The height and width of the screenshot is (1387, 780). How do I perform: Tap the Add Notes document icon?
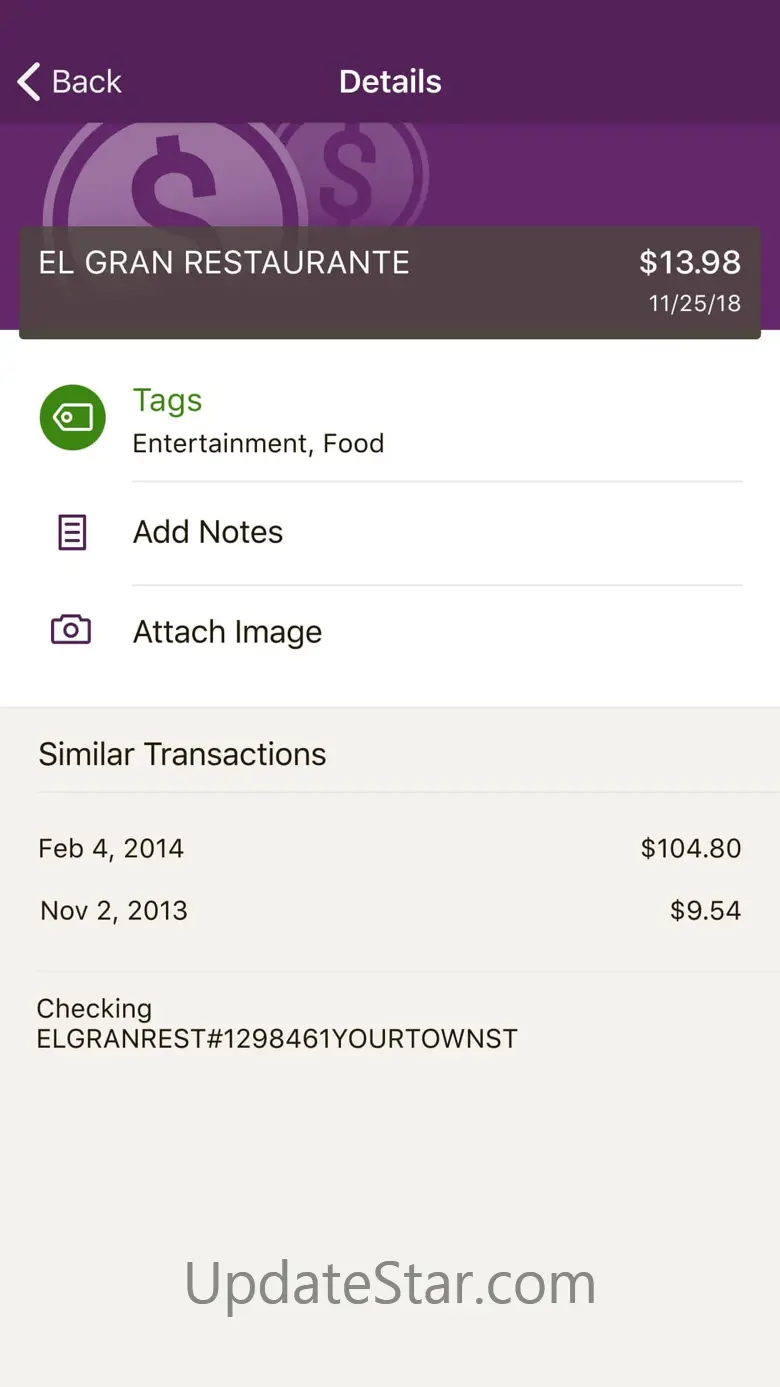pyautogui.click(x=72, y=532)
